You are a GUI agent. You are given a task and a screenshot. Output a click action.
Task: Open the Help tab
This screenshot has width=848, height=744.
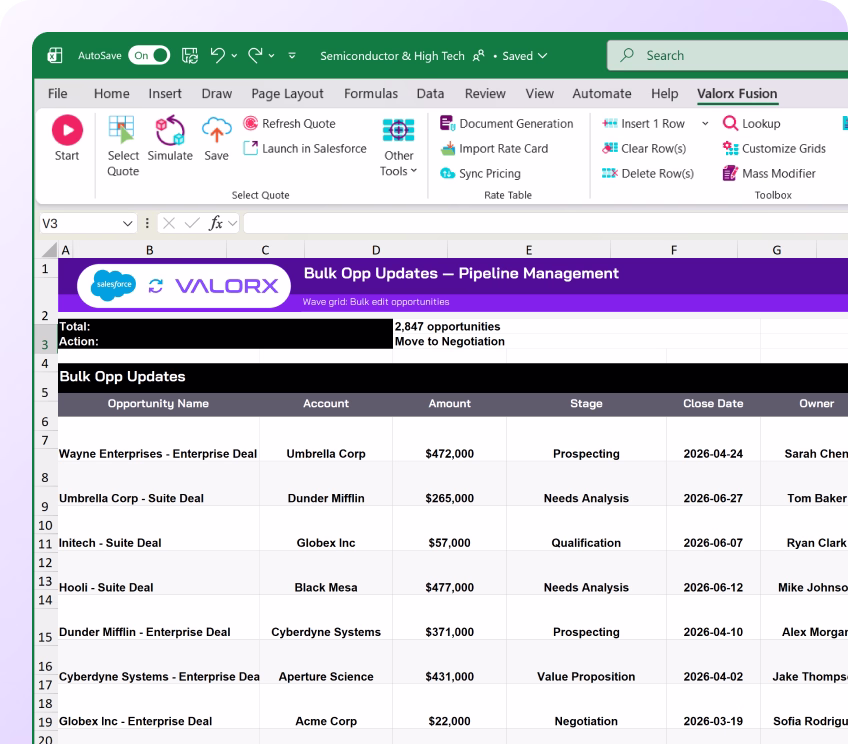(665, 94)
